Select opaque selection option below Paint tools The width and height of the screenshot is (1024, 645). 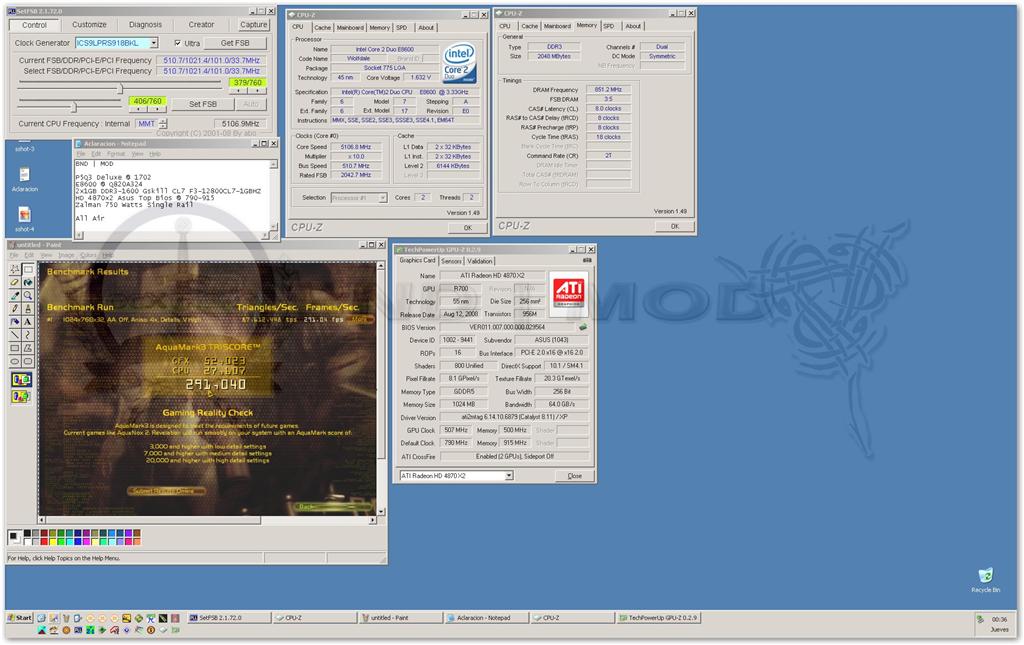click(x=21, y=379)
